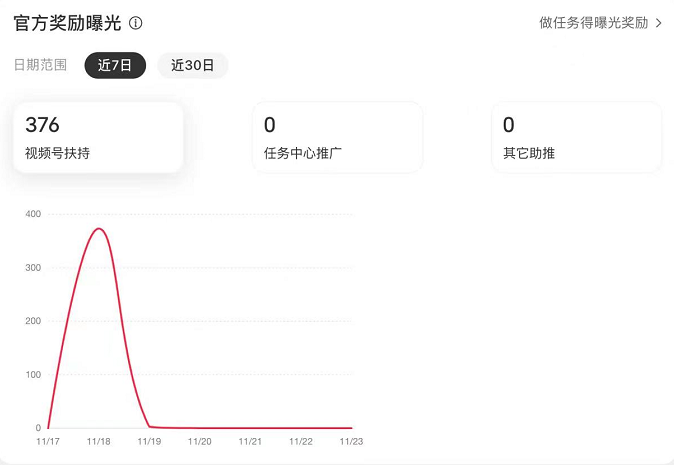
Task: Select the 任务中心推广 stats card
Action: (x=337, y=138)
